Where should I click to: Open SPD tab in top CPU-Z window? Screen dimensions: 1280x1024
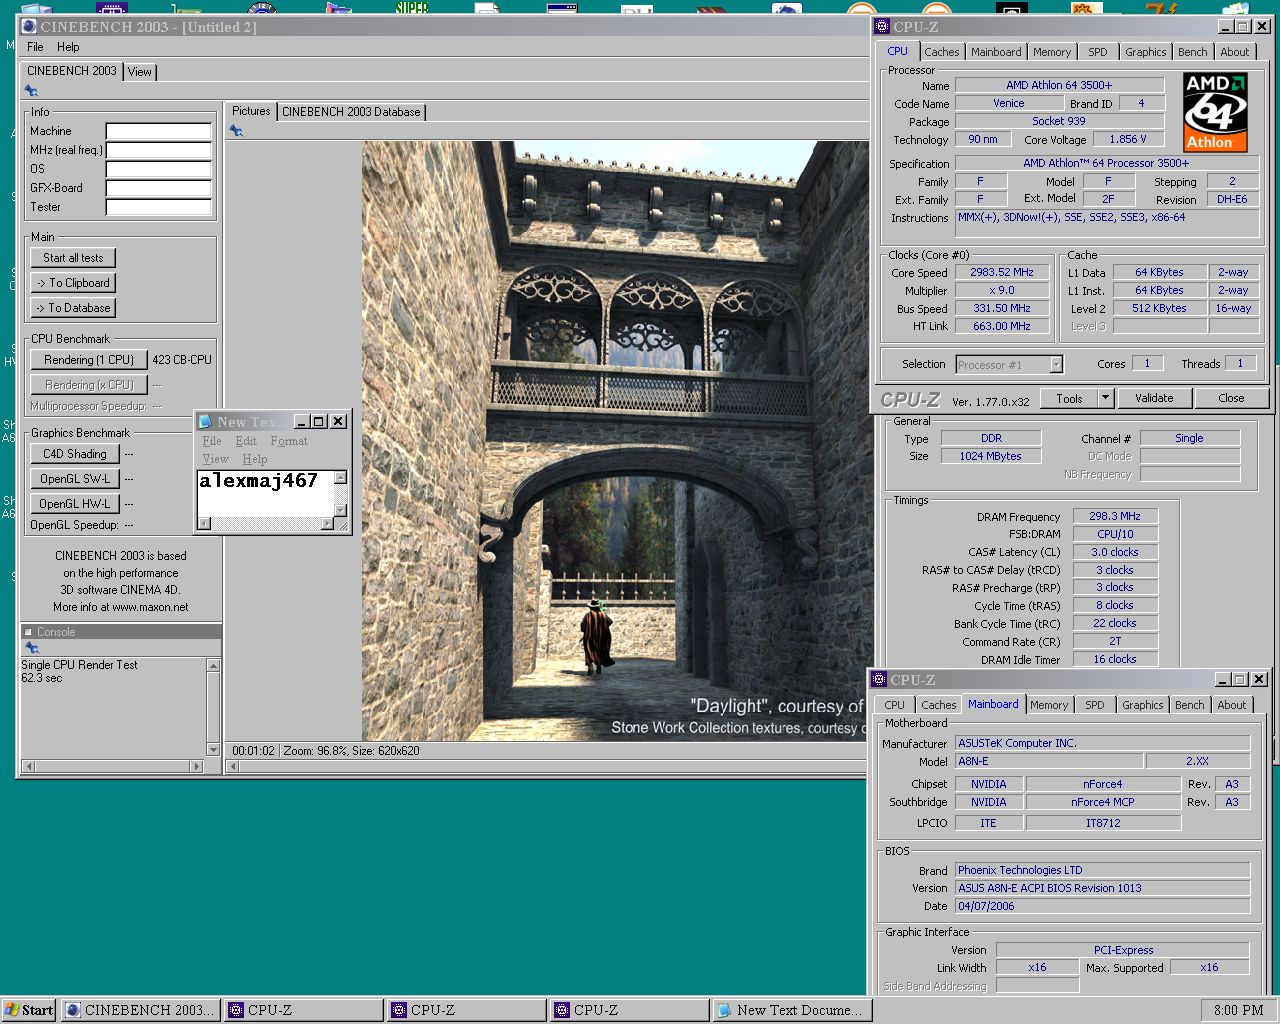[1098, 52]
